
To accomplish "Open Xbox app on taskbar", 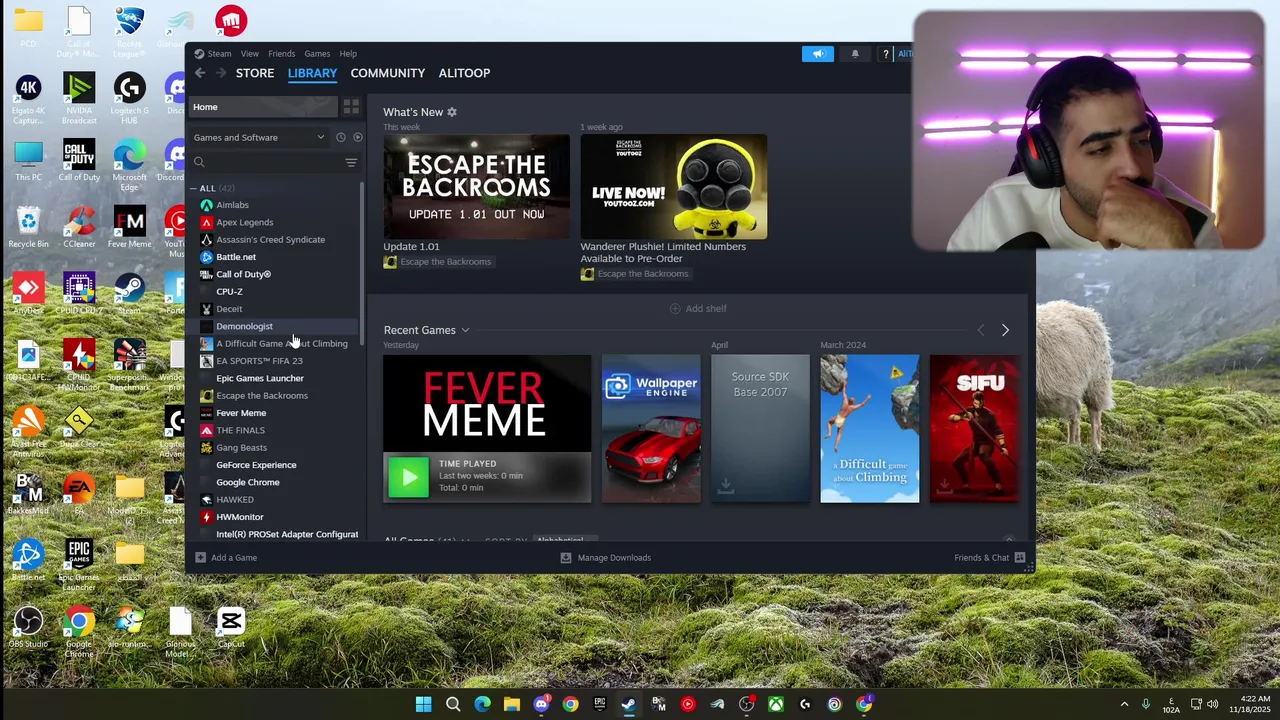I will 776,705.
